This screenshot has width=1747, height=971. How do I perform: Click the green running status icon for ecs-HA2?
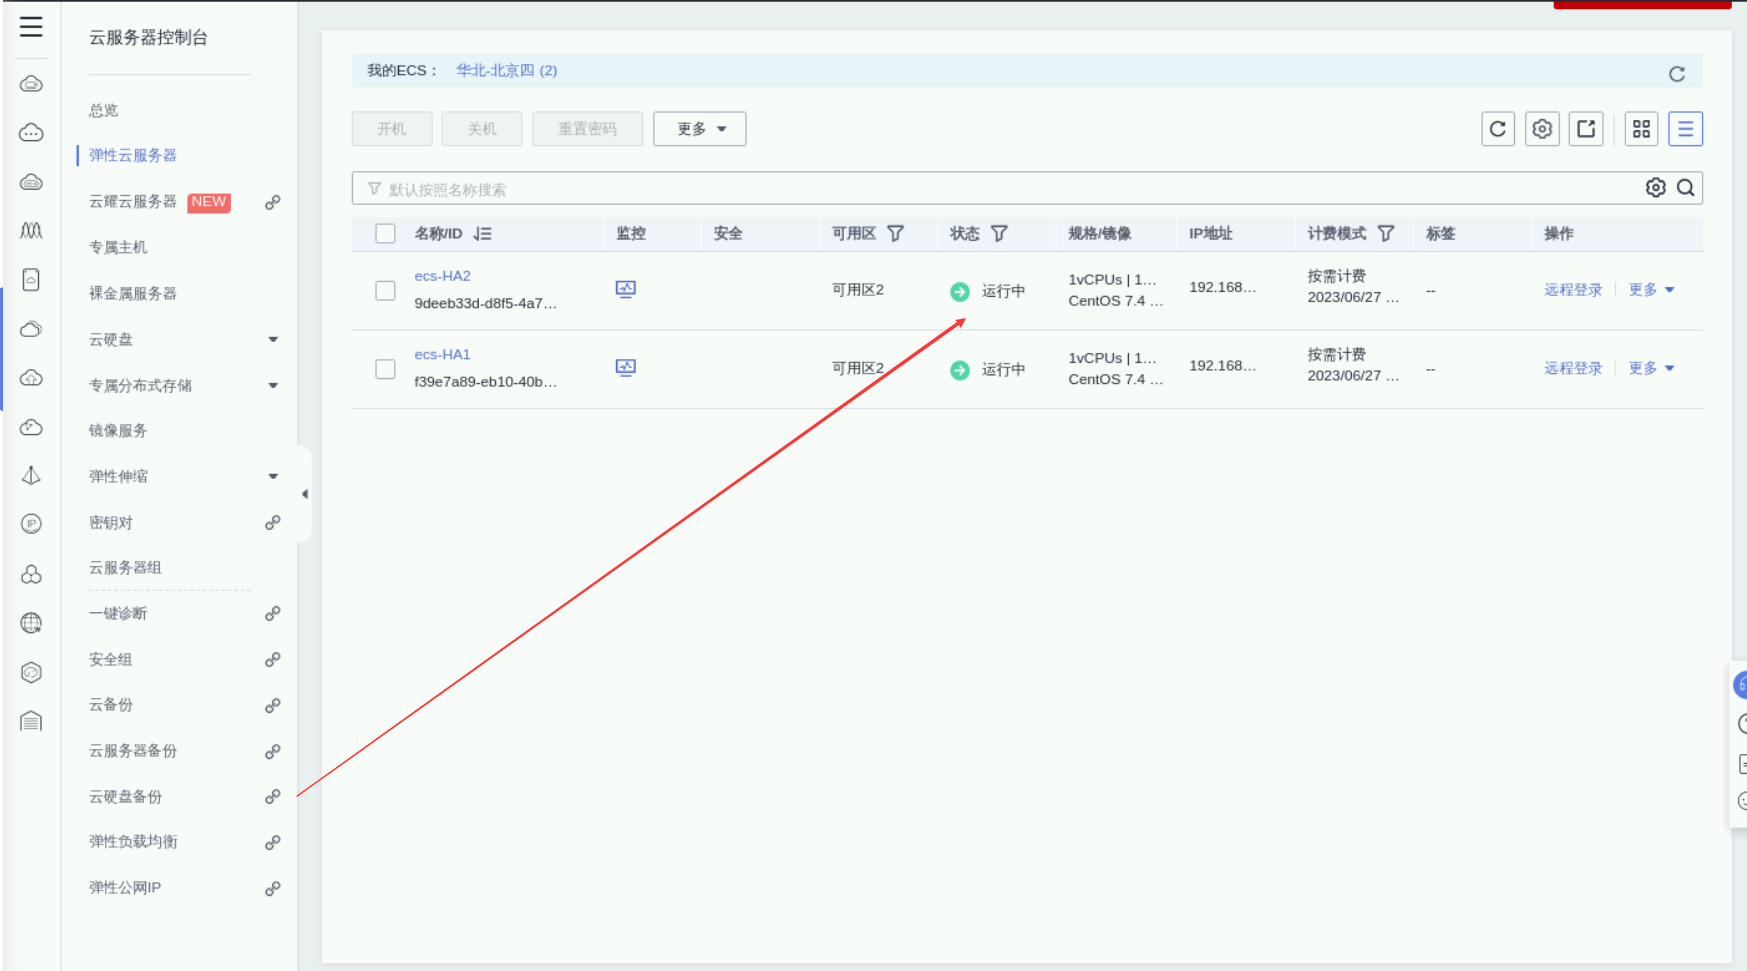(x=960, y=291)
